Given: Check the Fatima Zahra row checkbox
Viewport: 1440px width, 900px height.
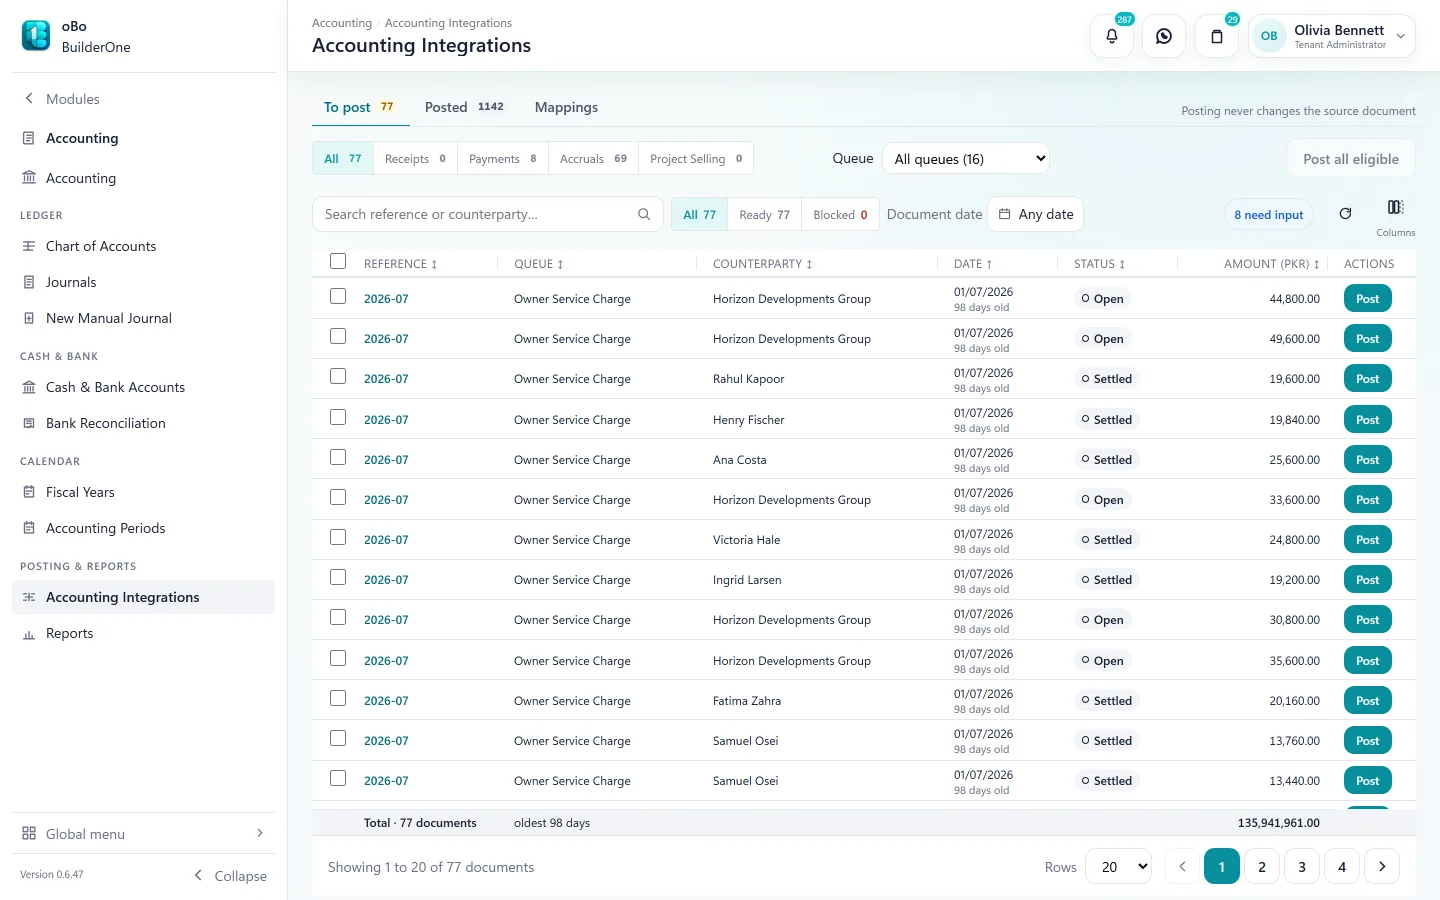Looking at the screenshot, I should point(338,698).
